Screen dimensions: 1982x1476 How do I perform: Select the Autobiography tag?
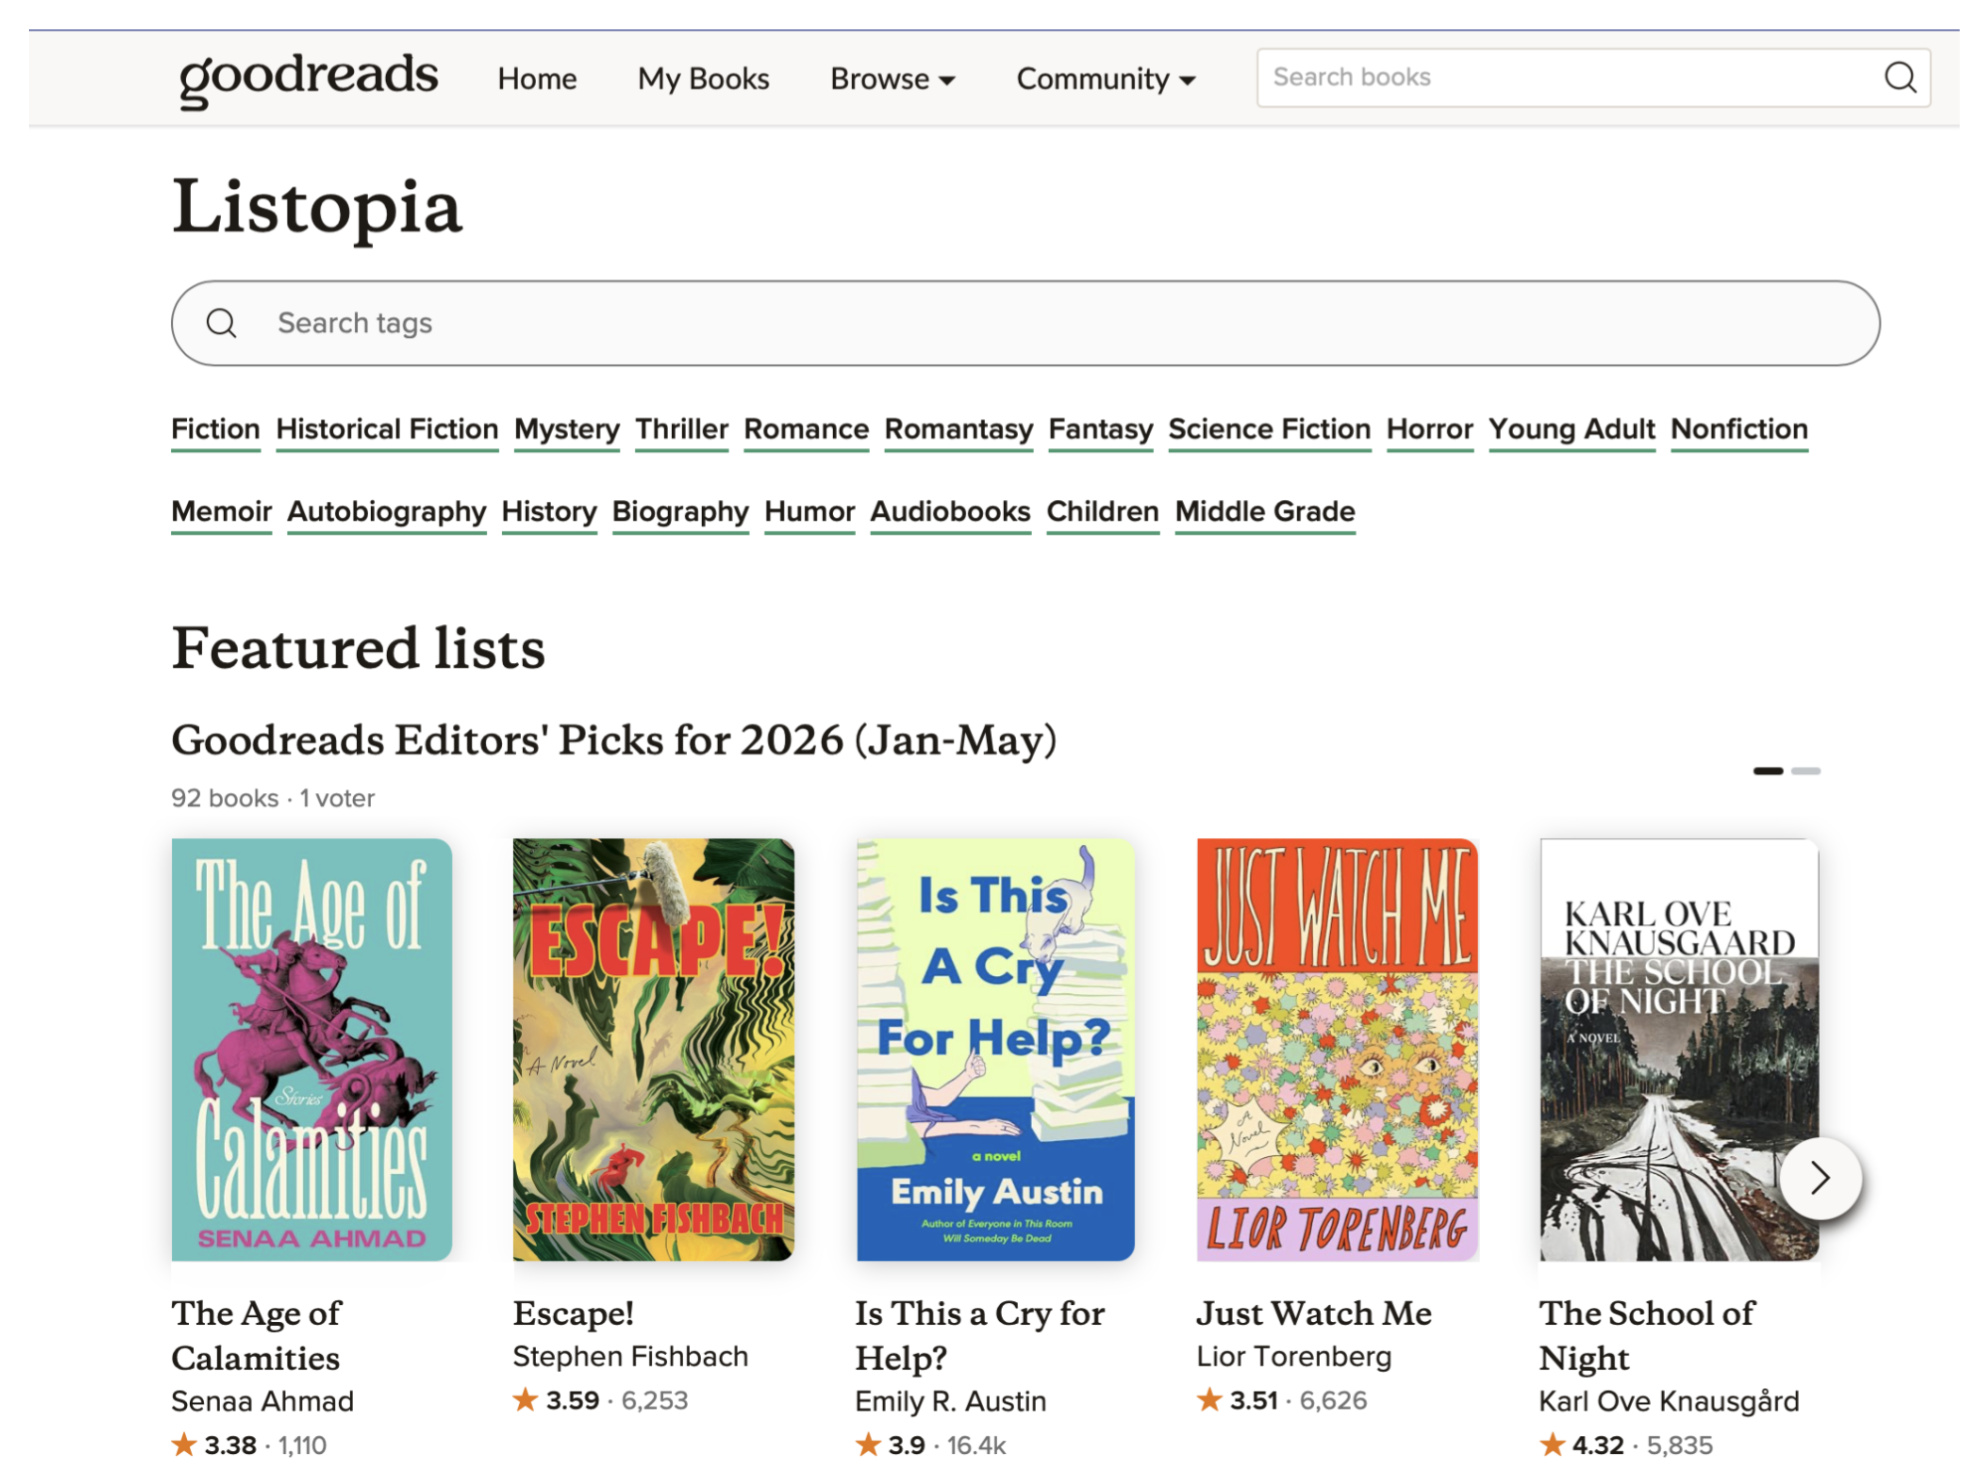coord(387,512)
